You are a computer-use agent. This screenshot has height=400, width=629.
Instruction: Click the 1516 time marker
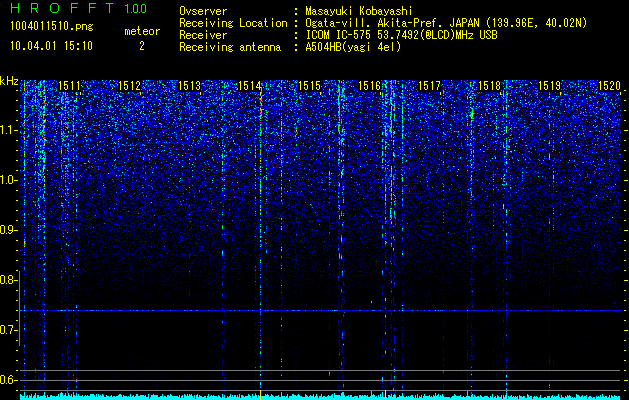click(369, 86)
